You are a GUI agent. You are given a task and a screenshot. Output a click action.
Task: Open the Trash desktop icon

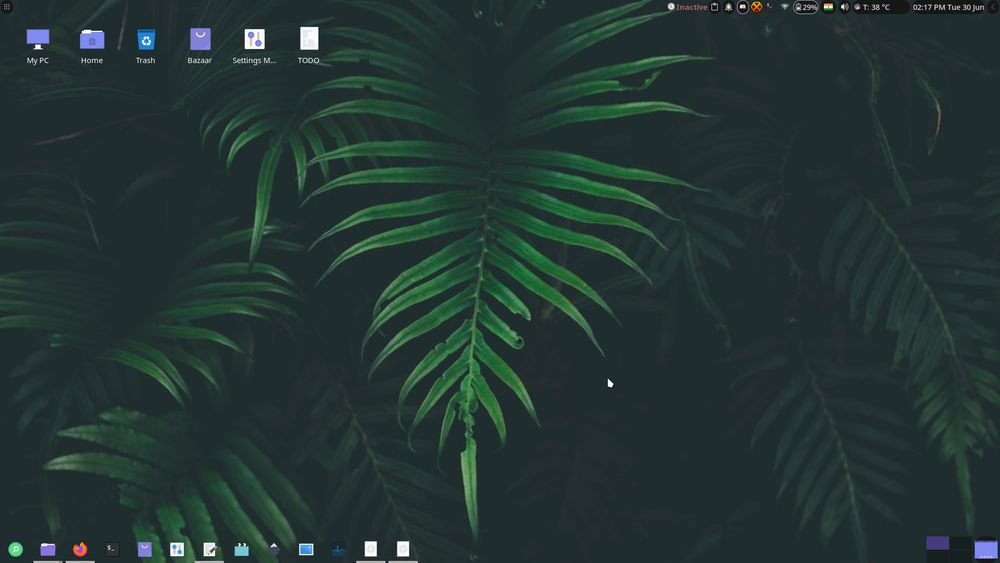tap(146, 40)
